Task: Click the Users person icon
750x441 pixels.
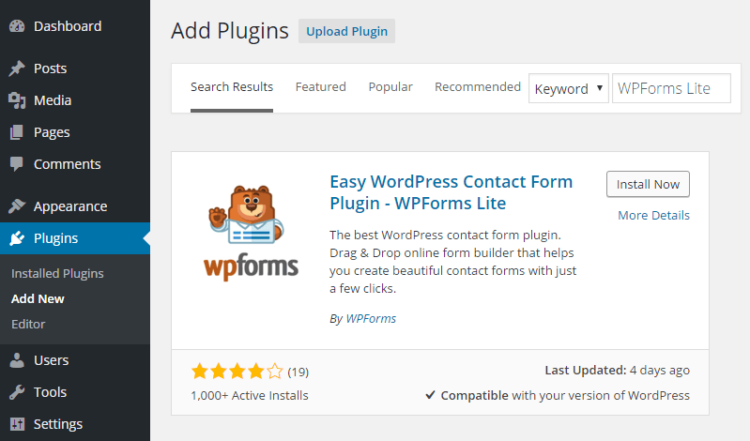Action: pos(17,361)
